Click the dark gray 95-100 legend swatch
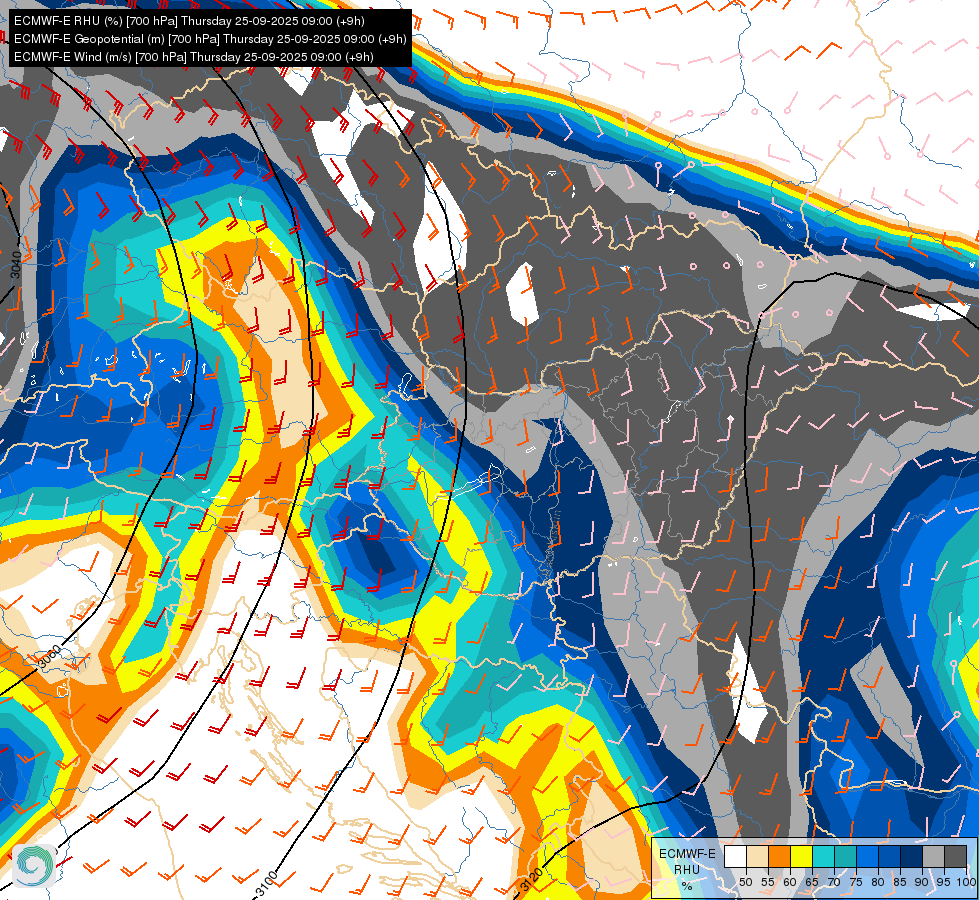The width and height of the screenshot is (979, 900). point(955,856)
